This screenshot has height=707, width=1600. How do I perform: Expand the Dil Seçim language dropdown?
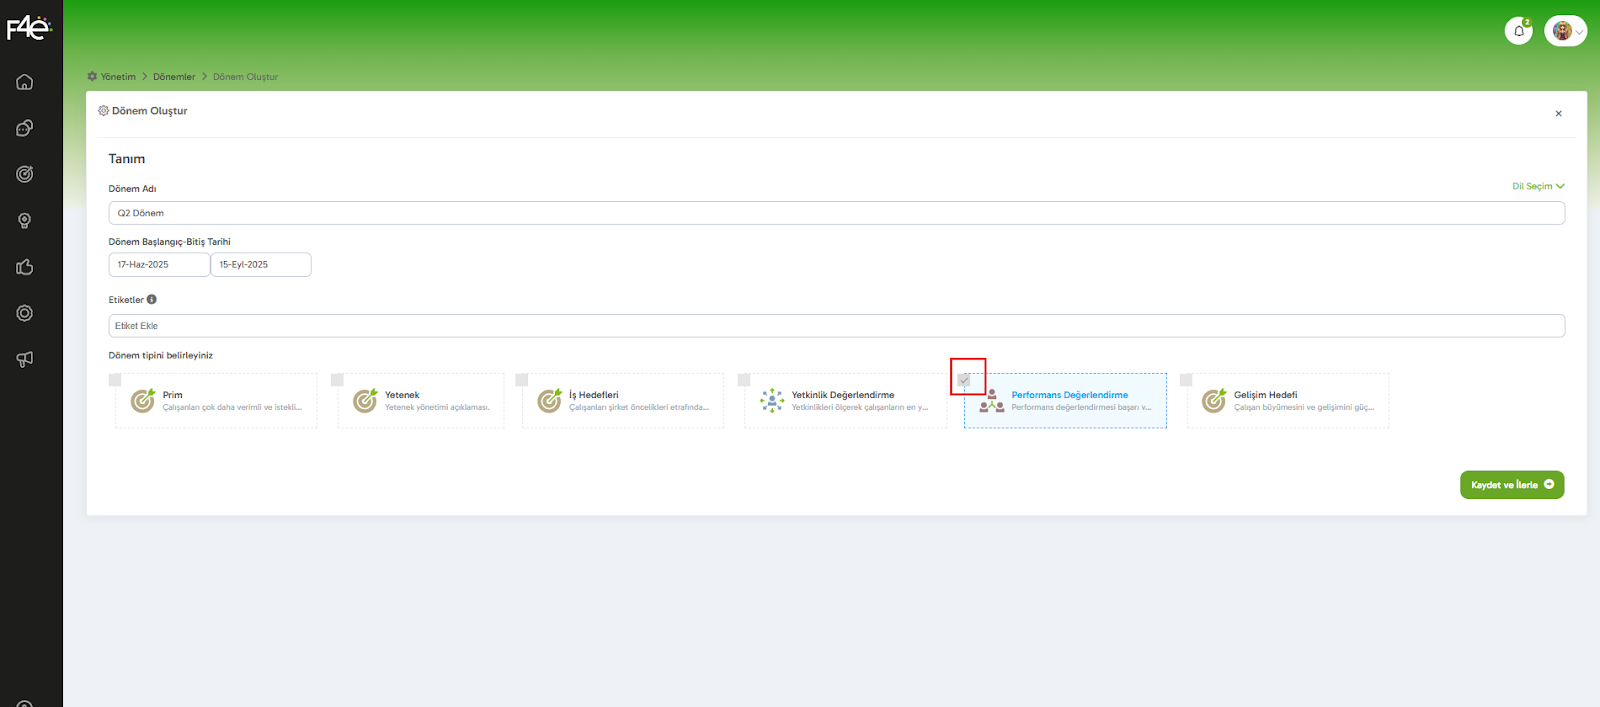(x=1538, y=186)
